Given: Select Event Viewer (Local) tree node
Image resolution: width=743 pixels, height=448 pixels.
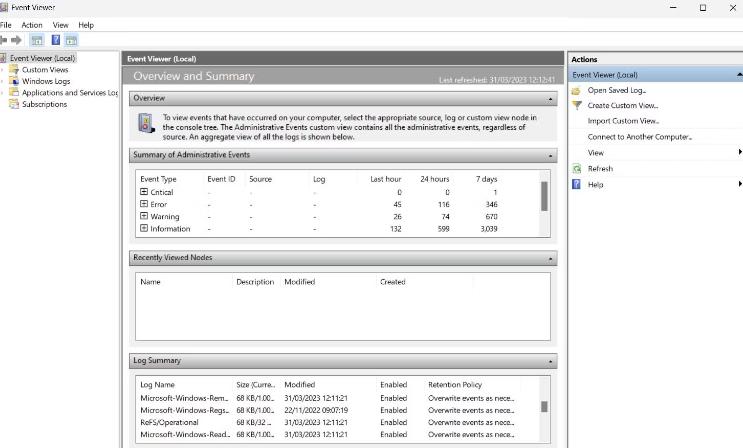Looking at the screenshot, I should [x=43, y=58].
